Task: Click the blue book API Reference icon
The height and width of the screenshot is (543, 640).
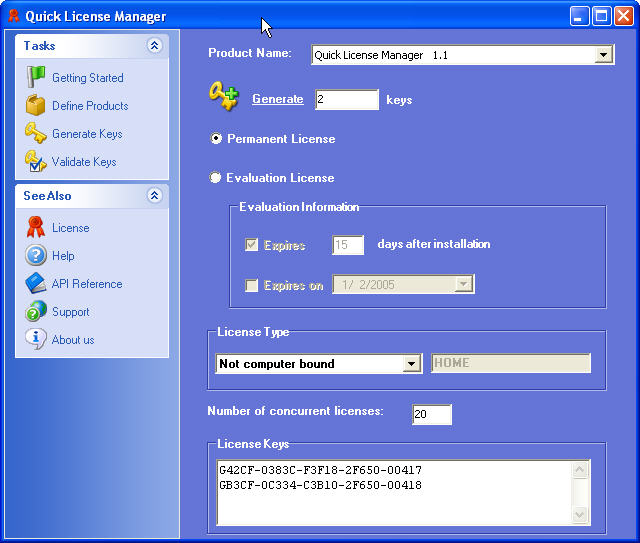Action: (36, 283)
